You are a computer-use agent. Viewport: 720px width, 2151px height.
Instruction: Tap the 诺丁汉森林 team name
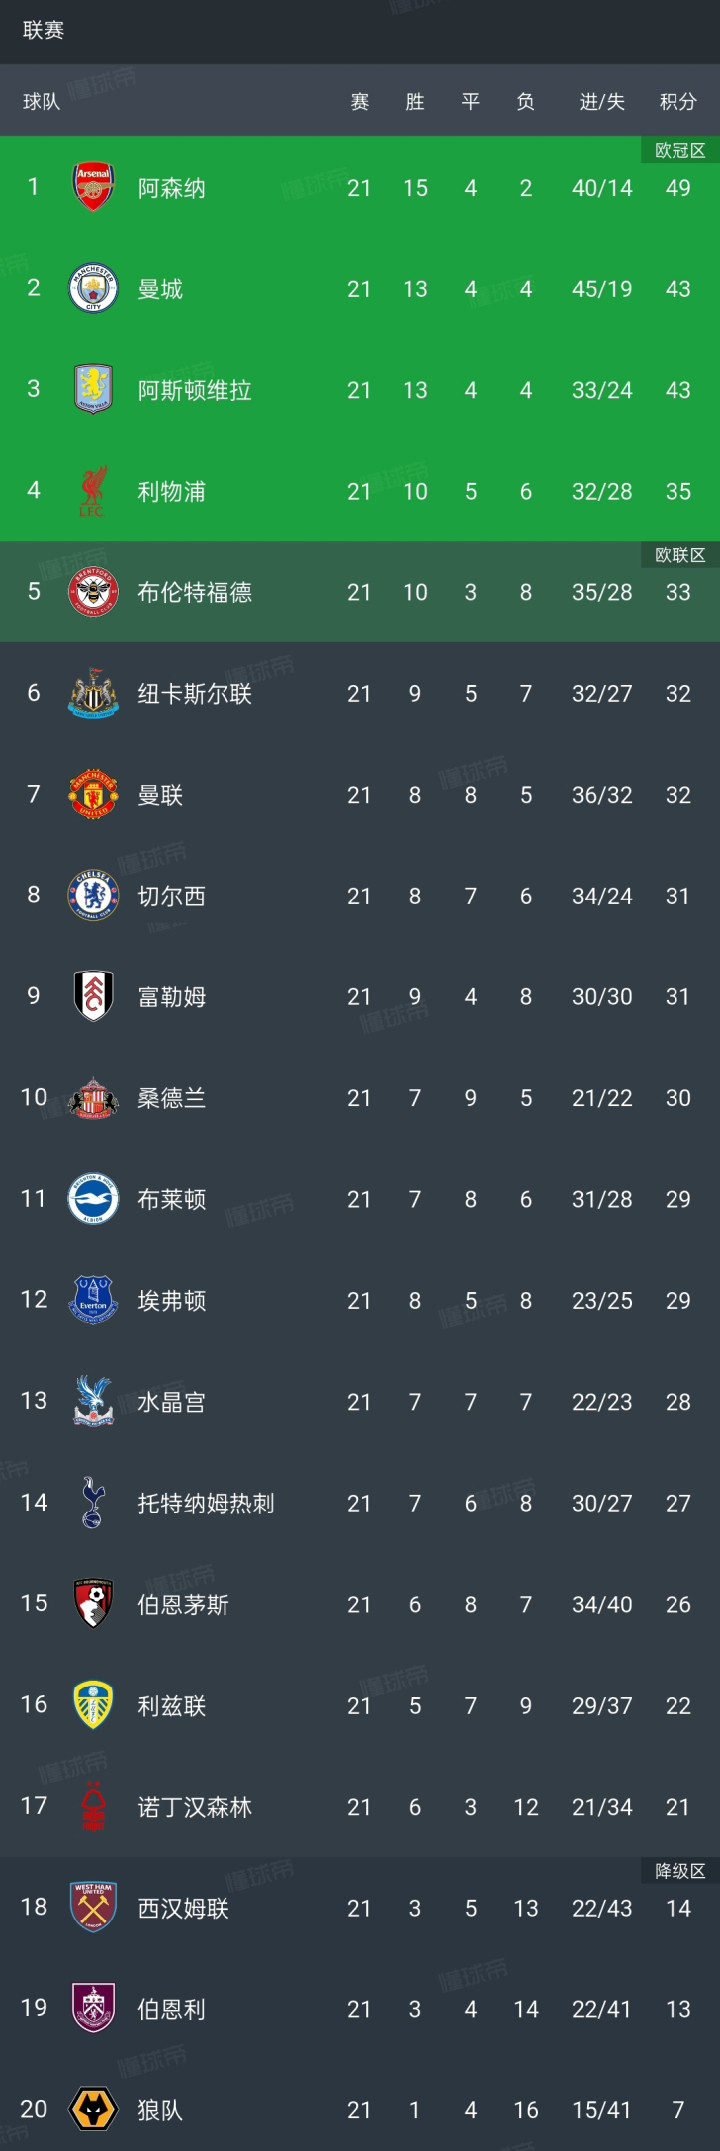195,1807
